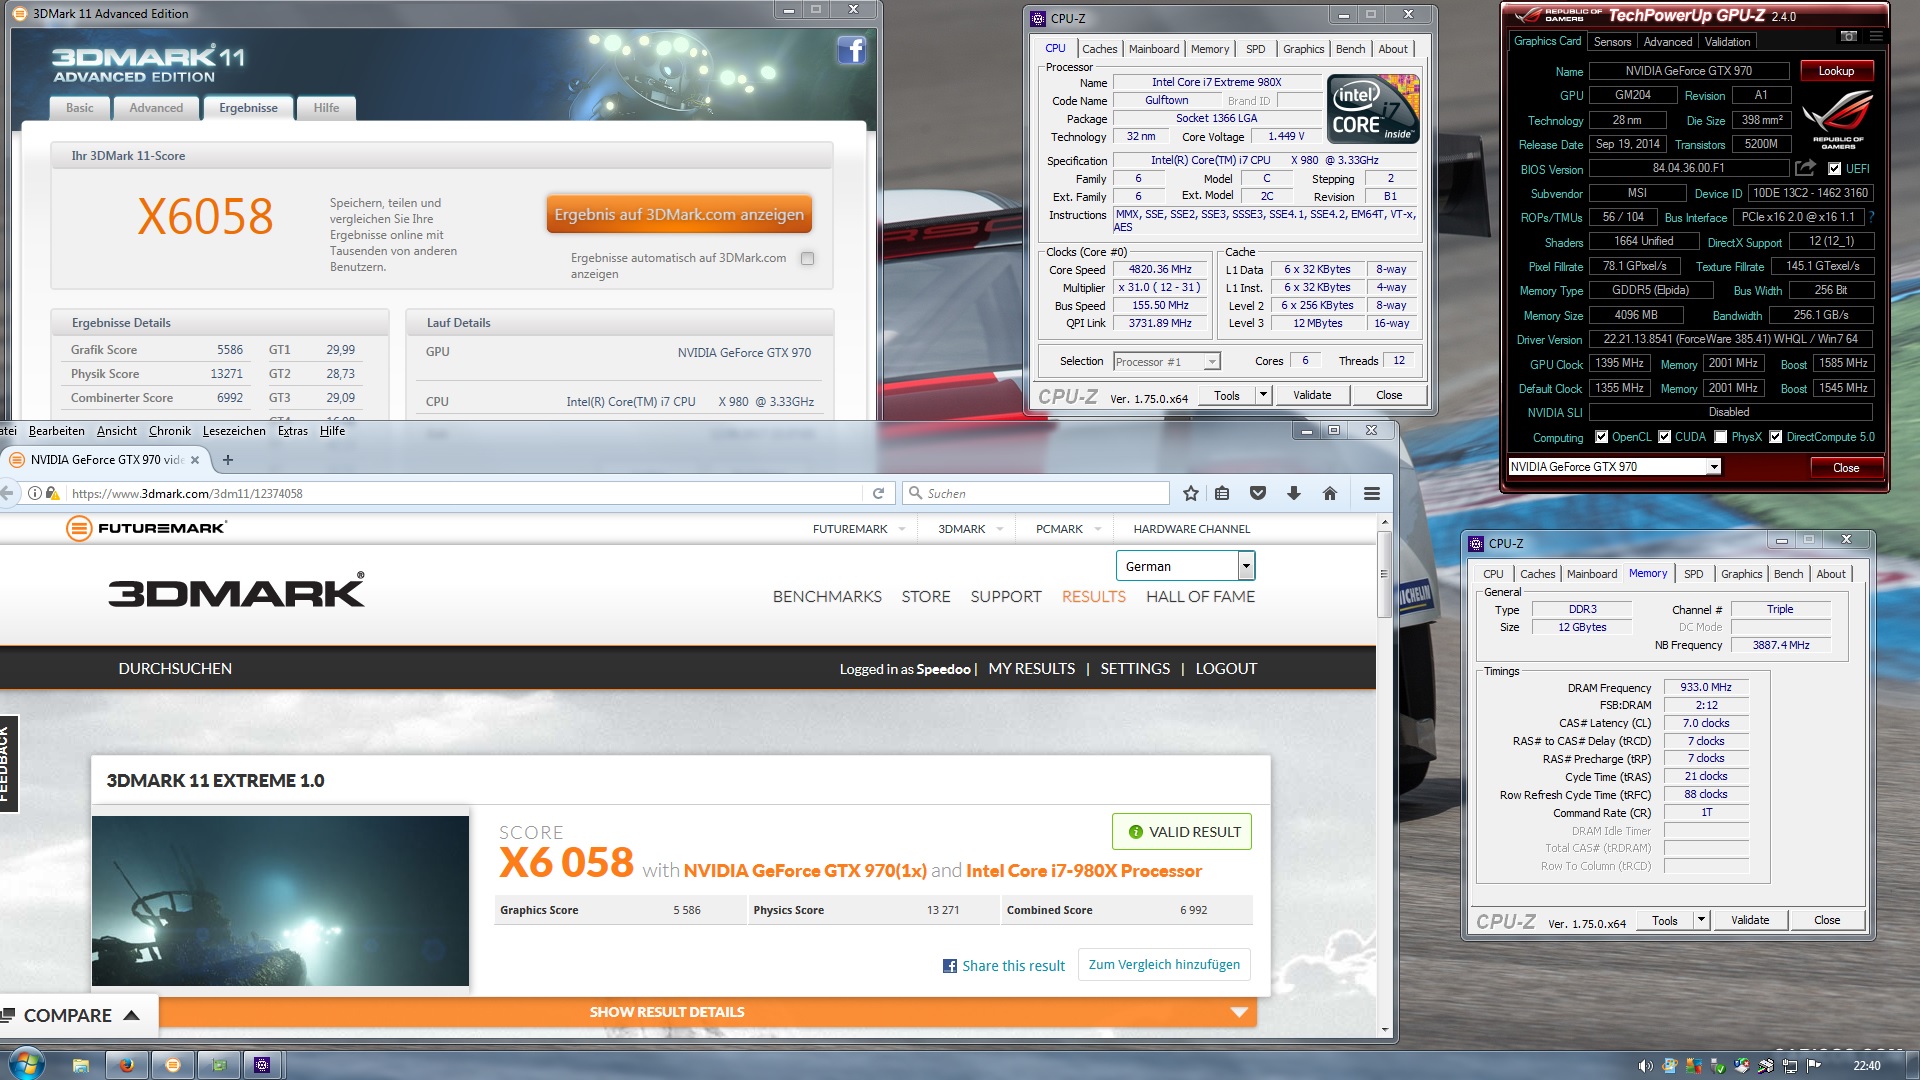Switch to 3DMark 11 in the taskbar
The width and height of the screenshot is (1920, 1080).
[x=173, y=1065]
